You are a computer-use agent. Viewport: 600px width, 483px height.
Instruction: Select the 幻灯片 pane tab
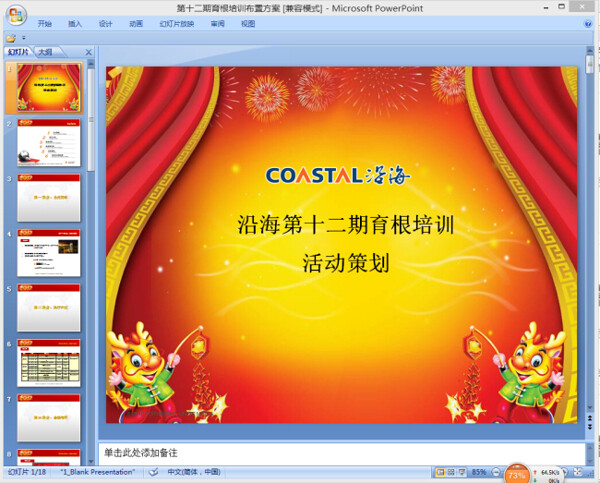pos(18,52)
